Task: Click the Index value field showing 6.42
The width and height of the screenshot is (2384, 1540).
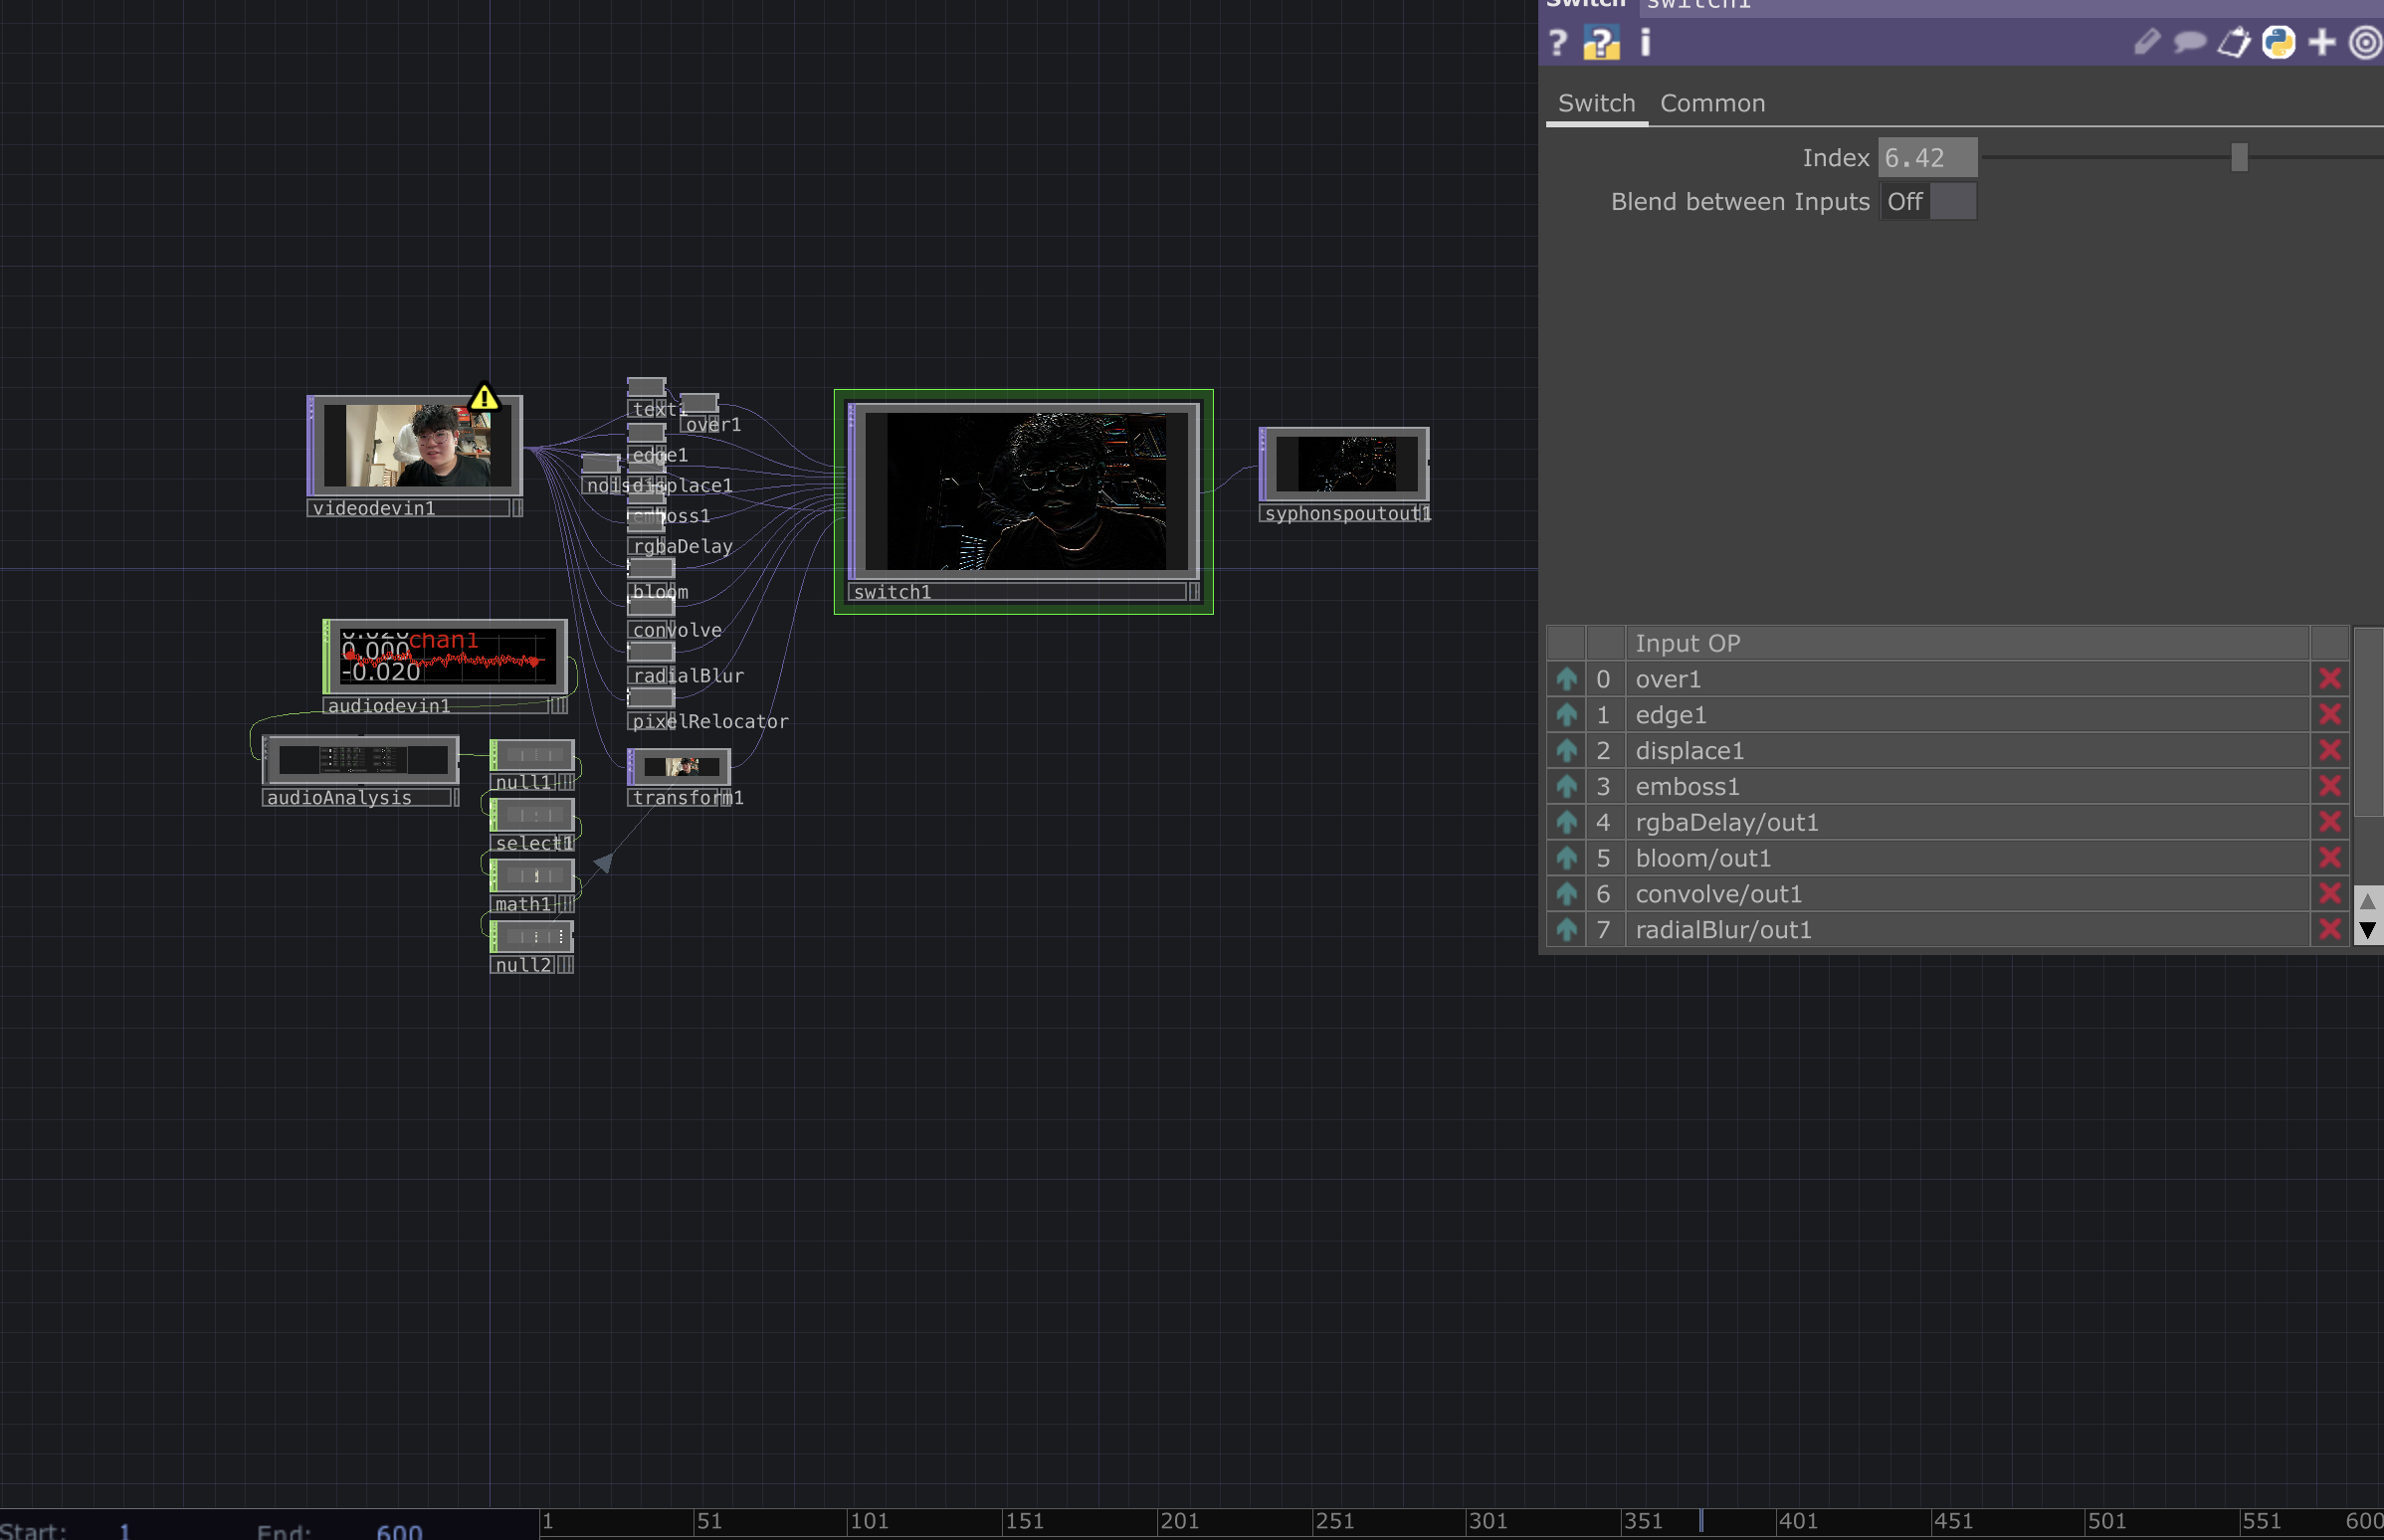Action: [1926, 158]
